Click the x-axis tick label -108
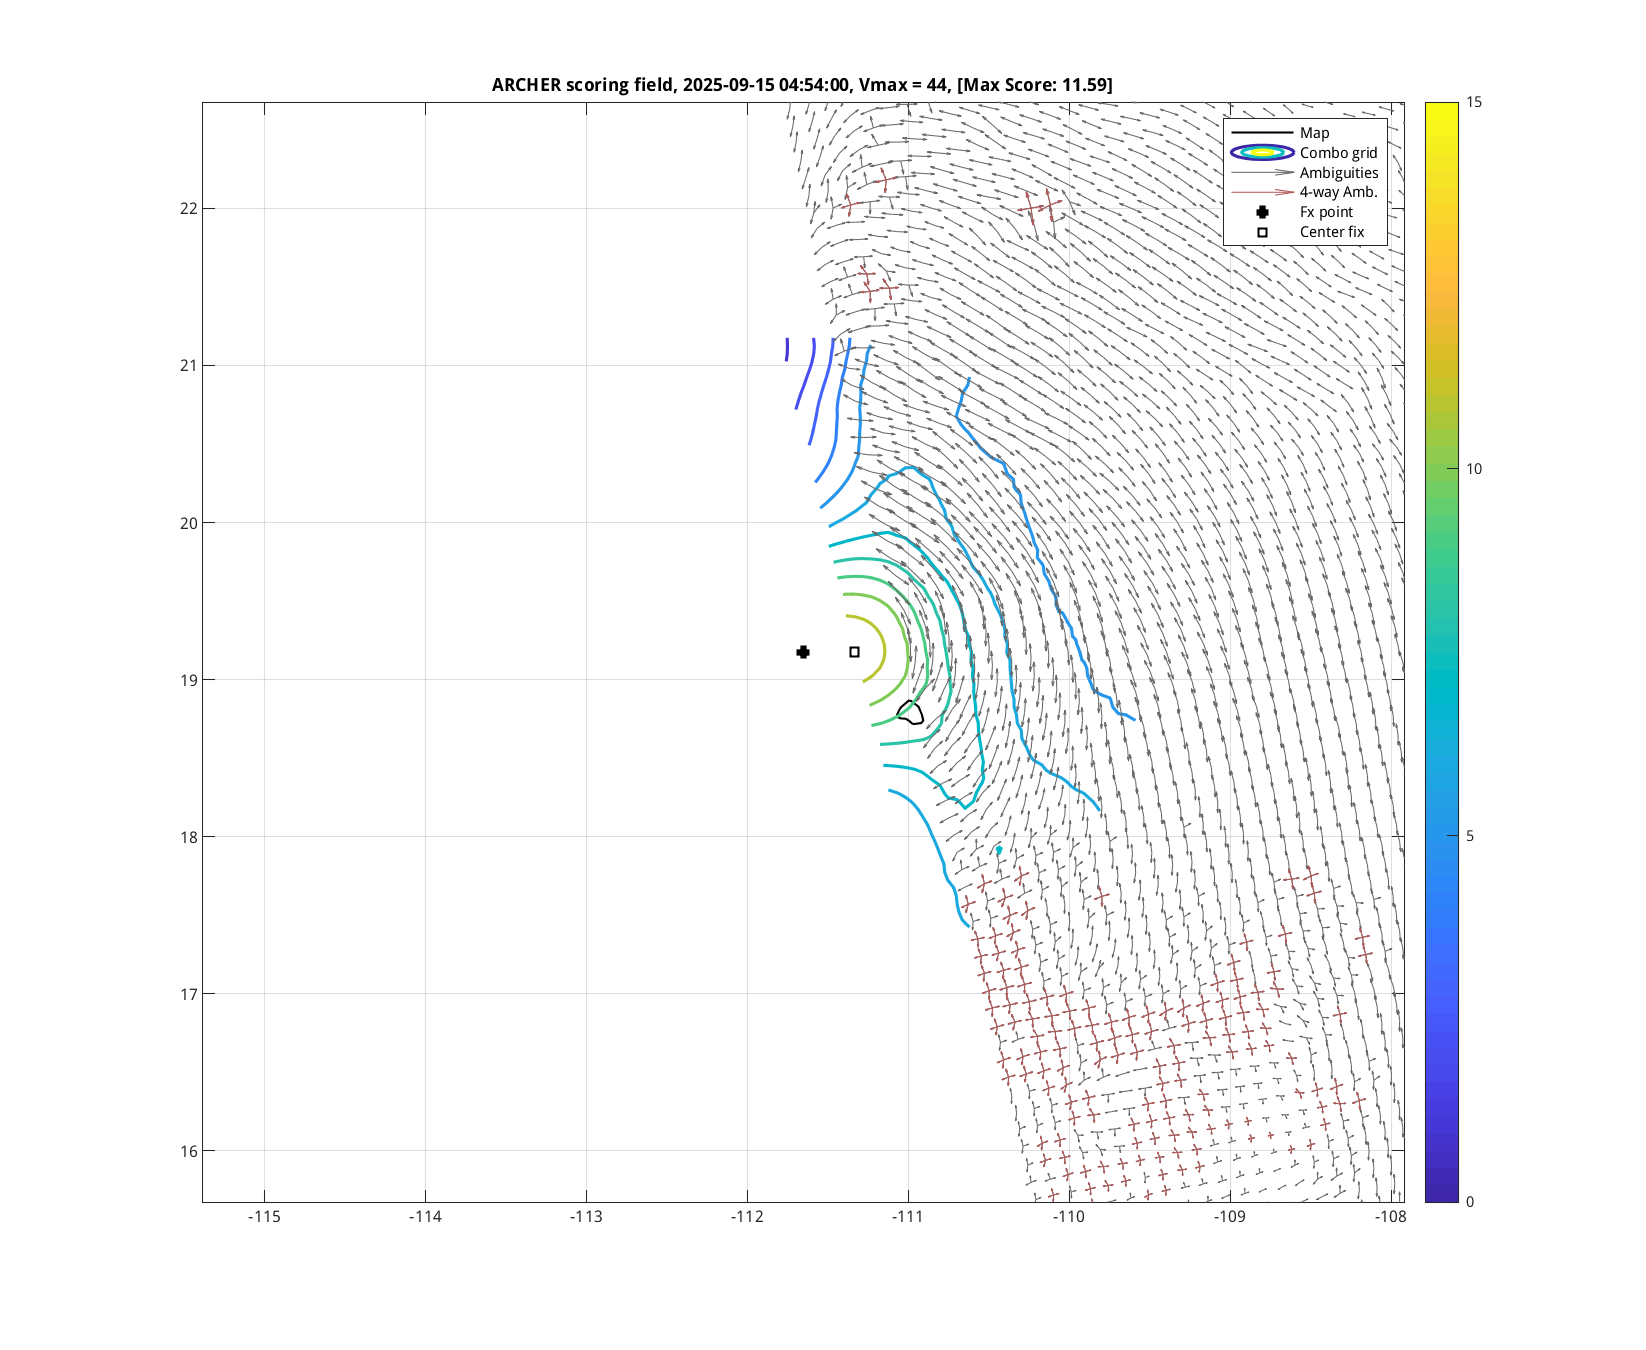 pyautogui.click(x=1390, y=1217)
